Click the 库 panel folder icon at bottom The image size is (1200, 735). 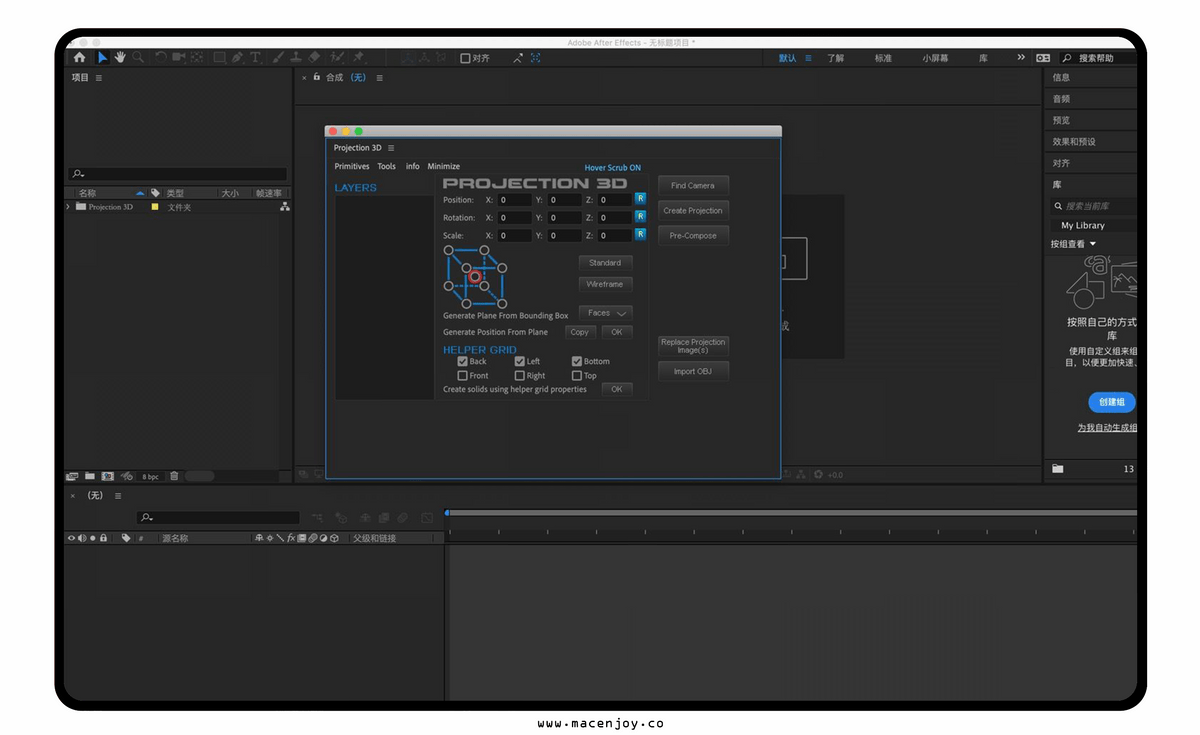(x=1058, y=468)
